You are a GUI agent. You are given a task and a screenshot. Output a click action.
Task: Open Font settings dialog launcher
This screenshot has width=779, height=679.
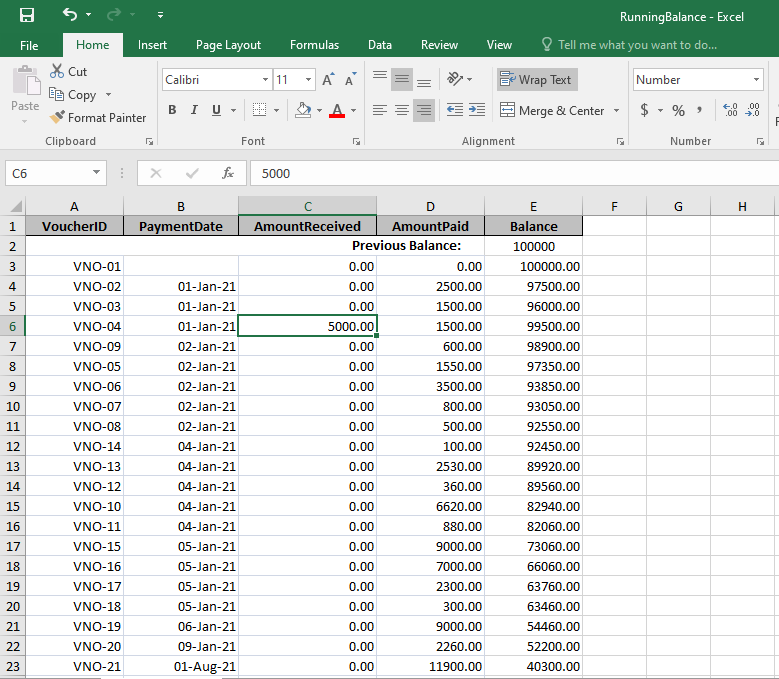point(356,142)
